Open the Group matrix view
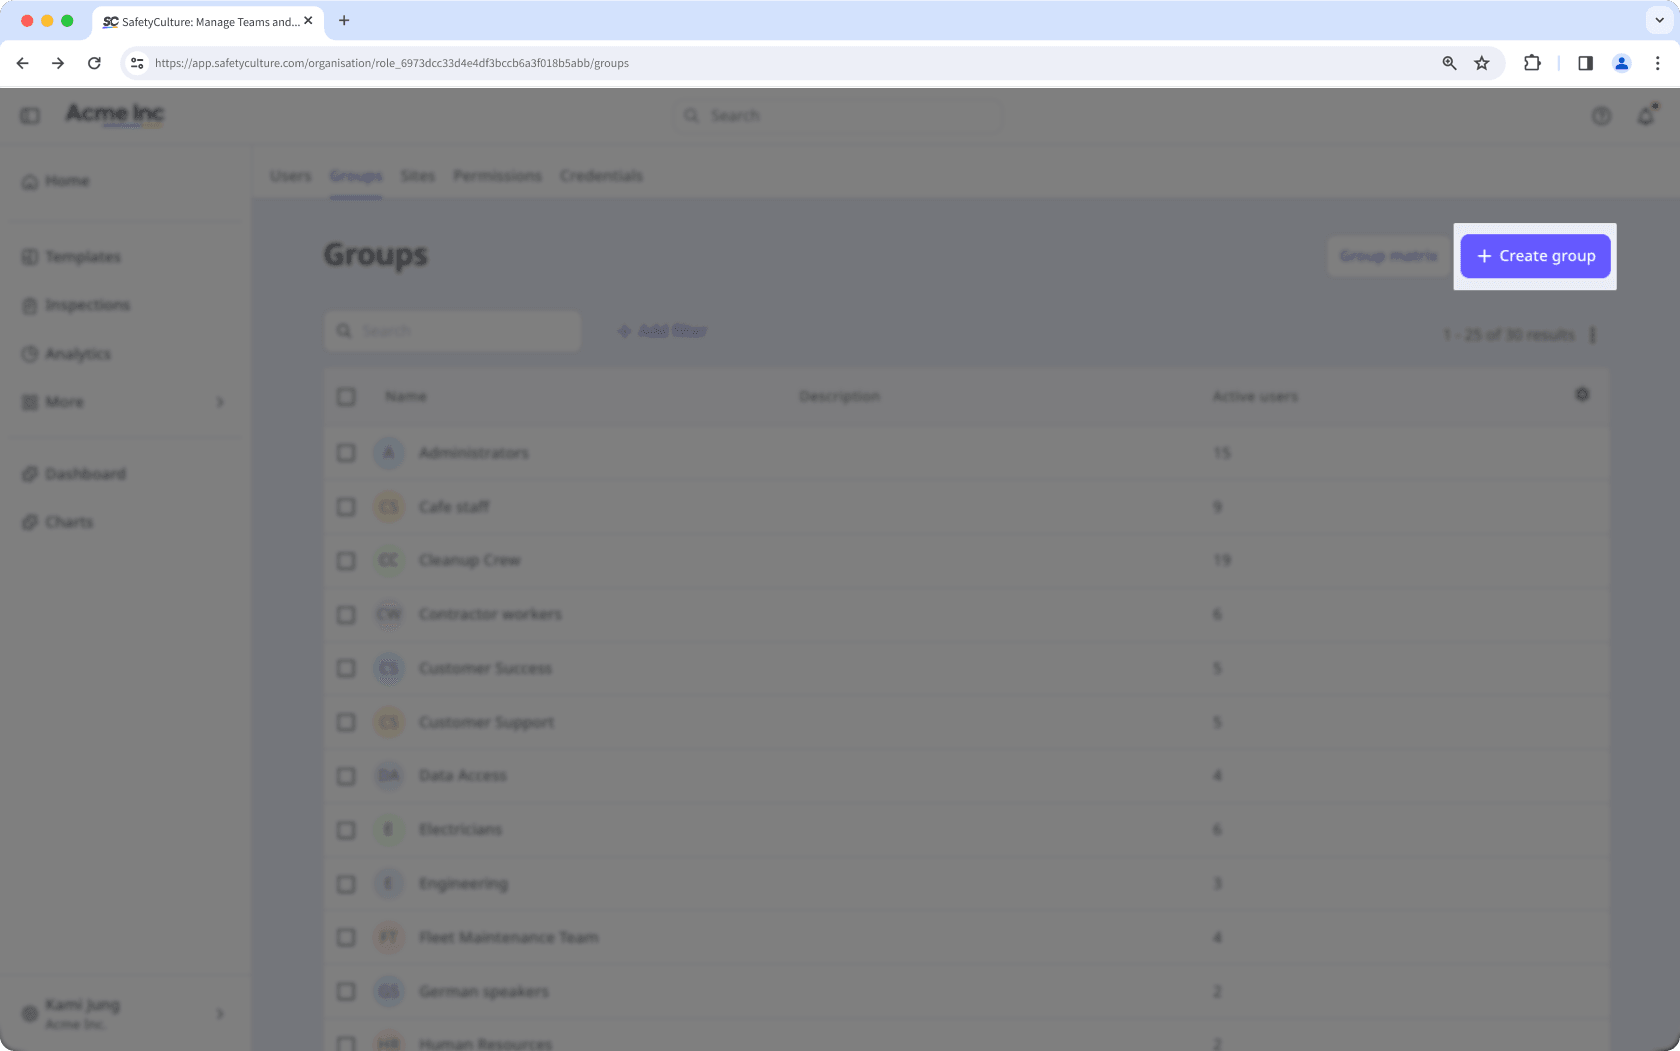The image size is (1680, 1051). (x=1387, y=256)
